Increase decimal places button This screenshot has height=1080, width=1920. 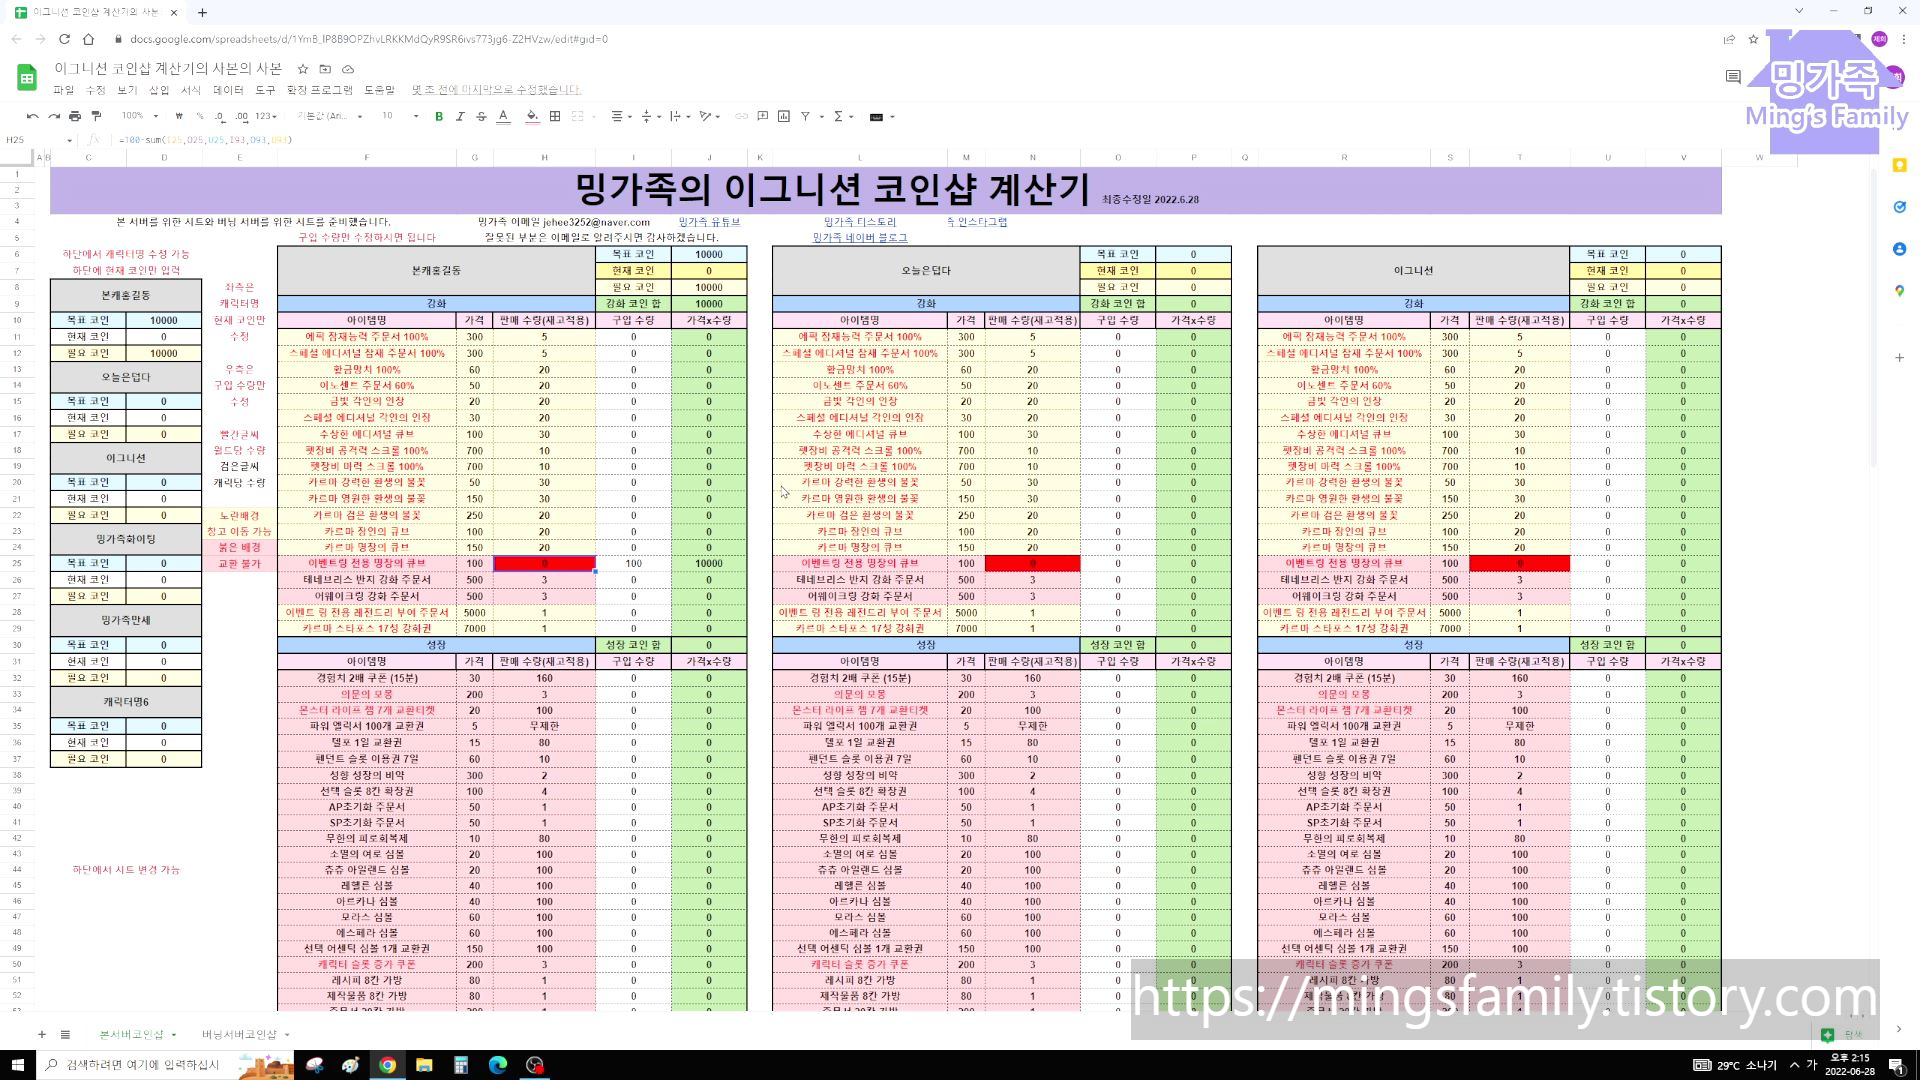[x=241, y=116]
